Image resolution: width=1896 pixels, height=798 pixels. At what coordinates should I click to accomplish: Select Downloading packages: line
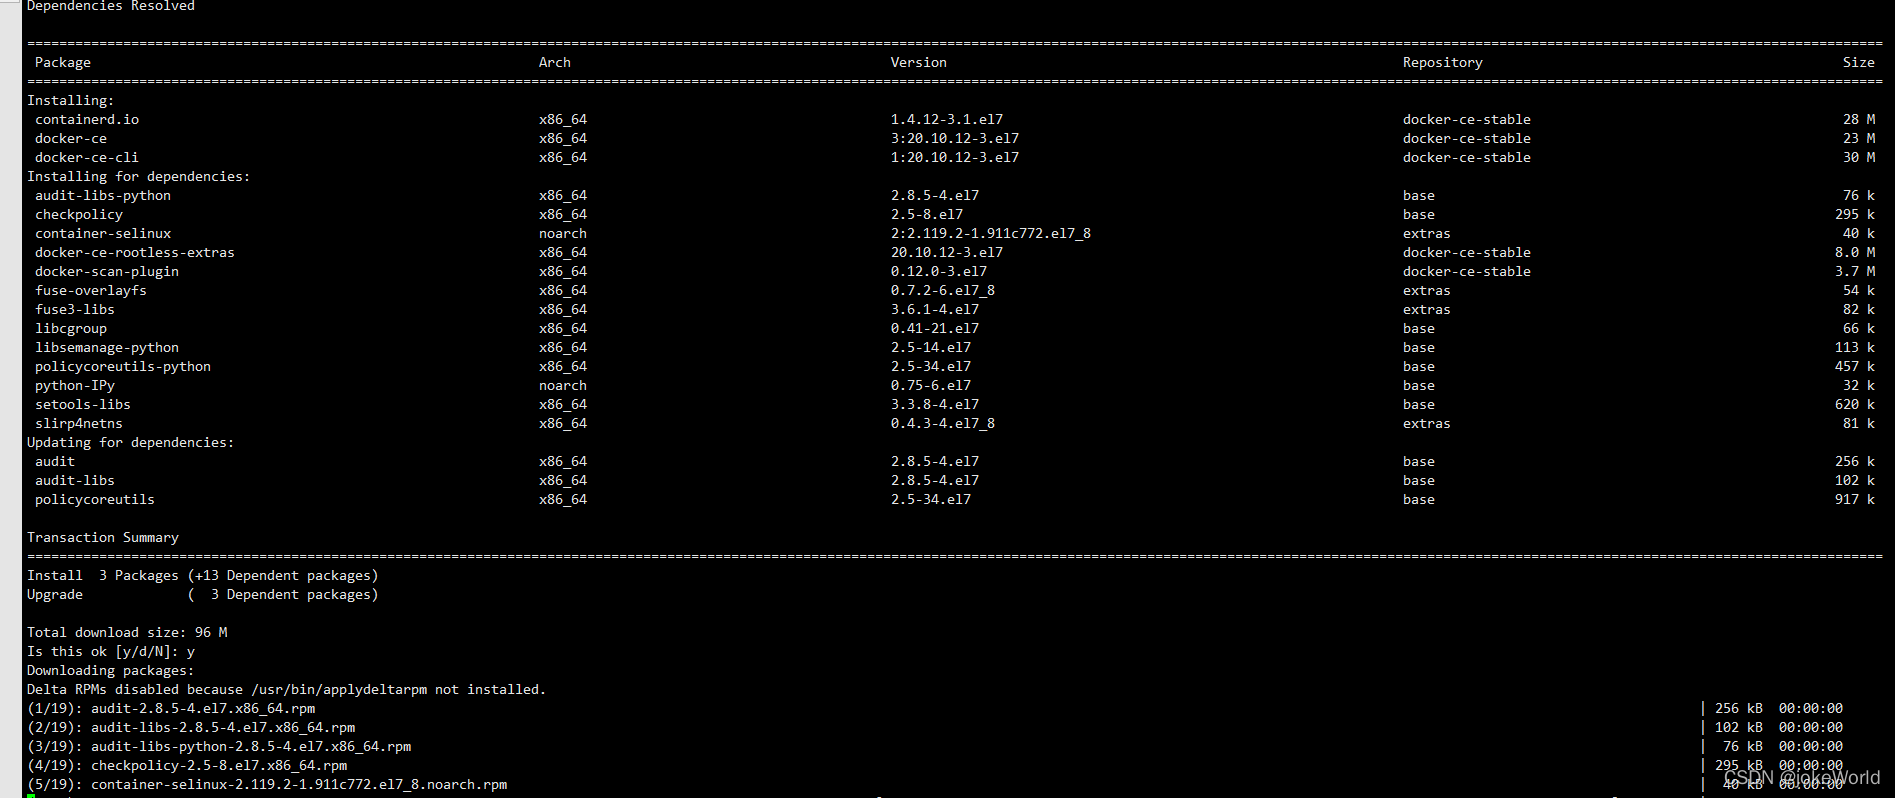(x=111, y=670)
